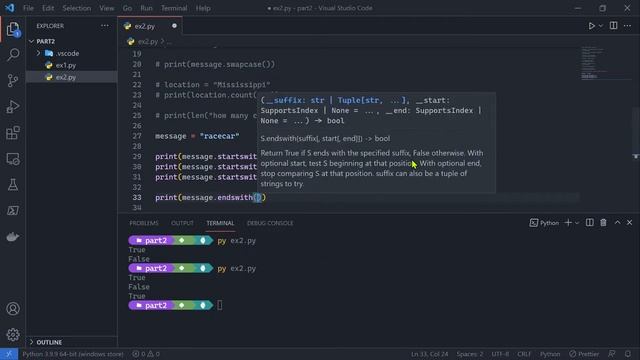Open the Edit menu
This screenshot has width=640, height=360.
point(48,8)
